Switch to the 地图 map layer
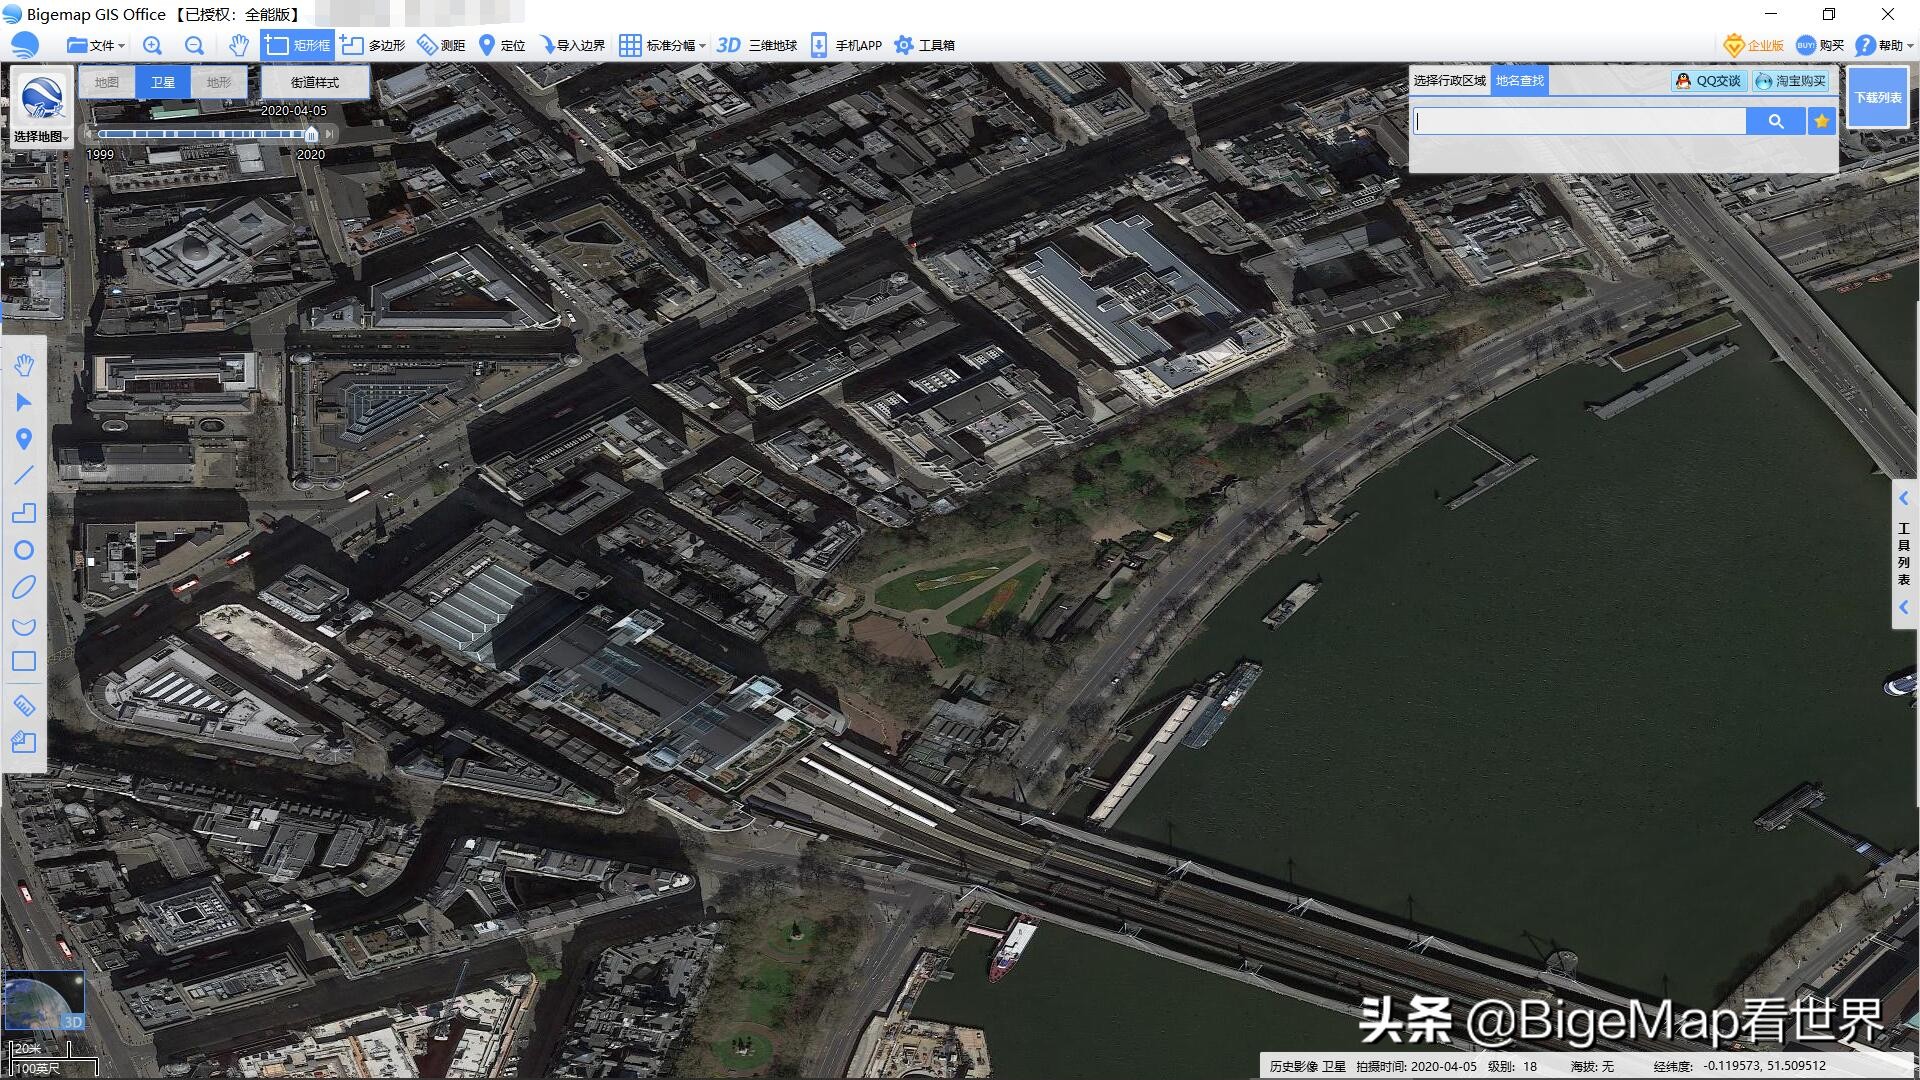This screenshot has width=1920, height=1080. (107, 82)
